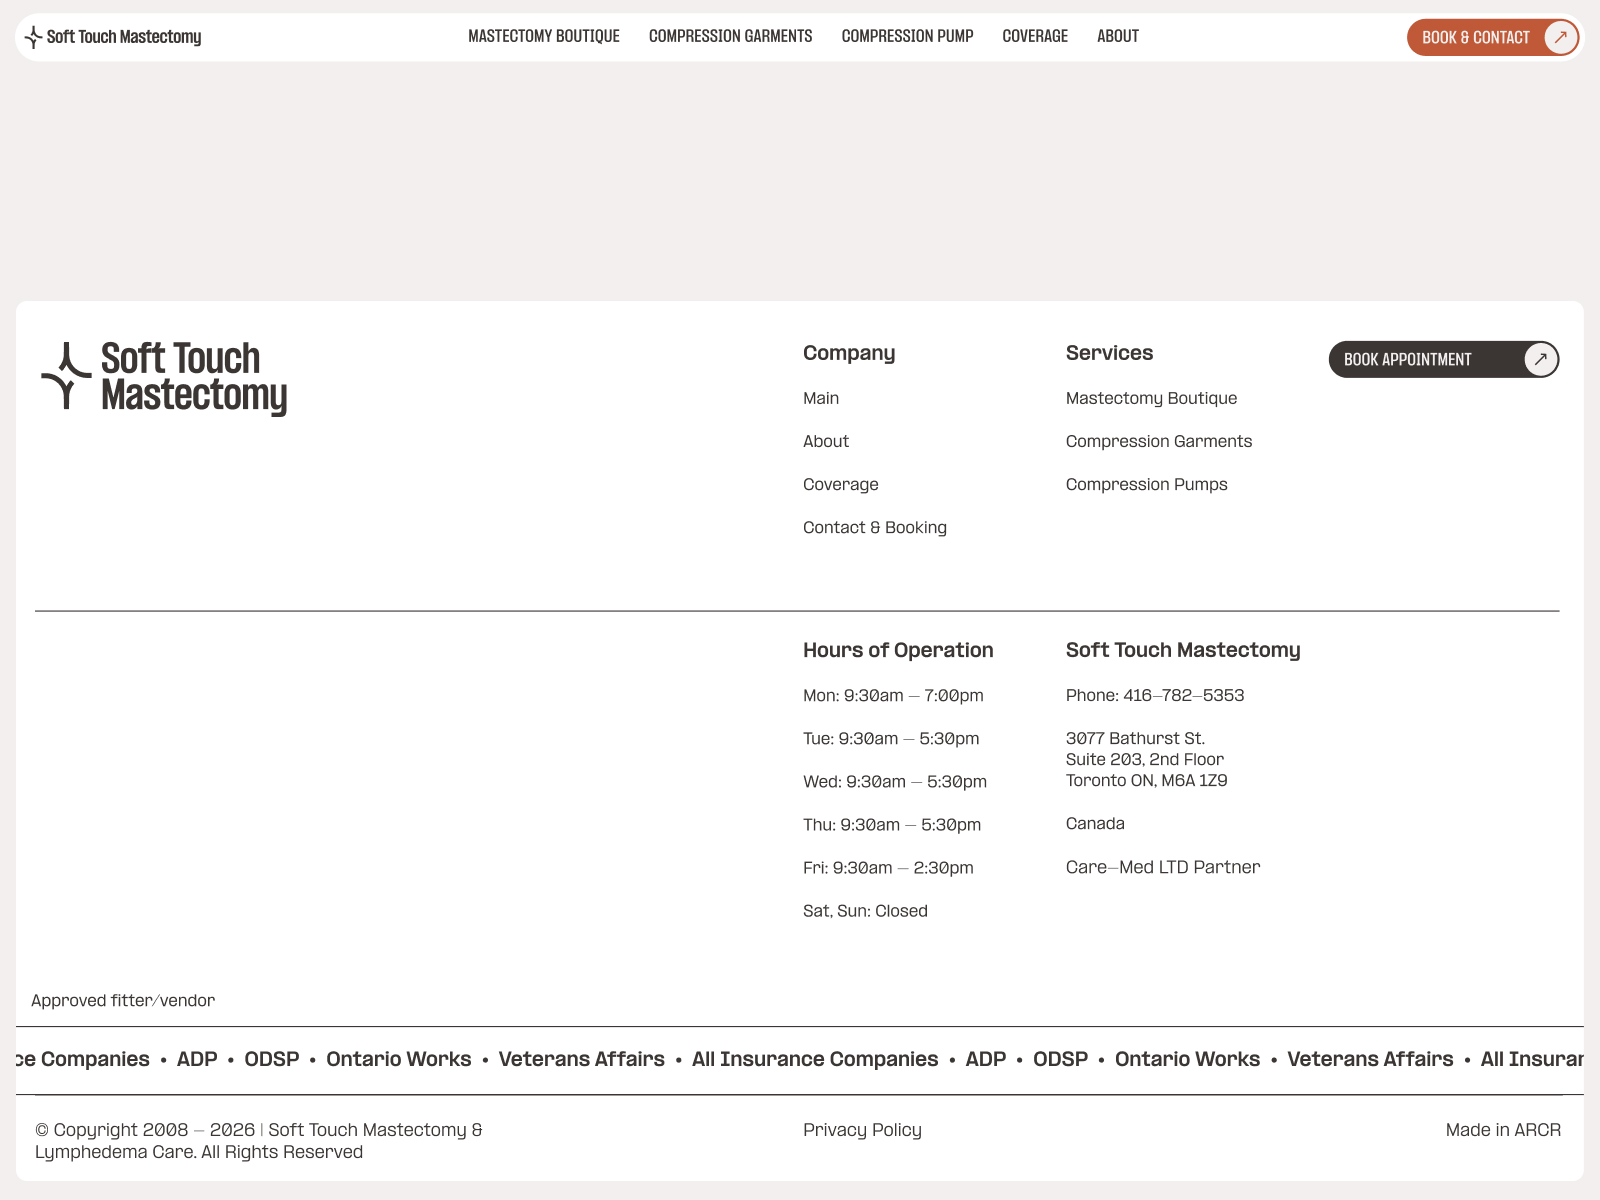Follow the Main link under Company
Viewport: 1600px width, 1200px height.
(x=820, y=398)
